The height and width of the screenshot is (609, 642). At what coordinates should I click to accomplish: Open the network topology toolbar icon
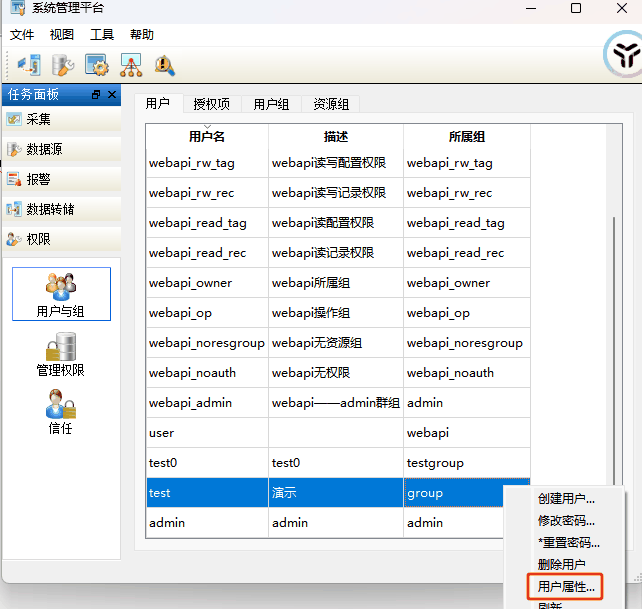coord(131,65)
